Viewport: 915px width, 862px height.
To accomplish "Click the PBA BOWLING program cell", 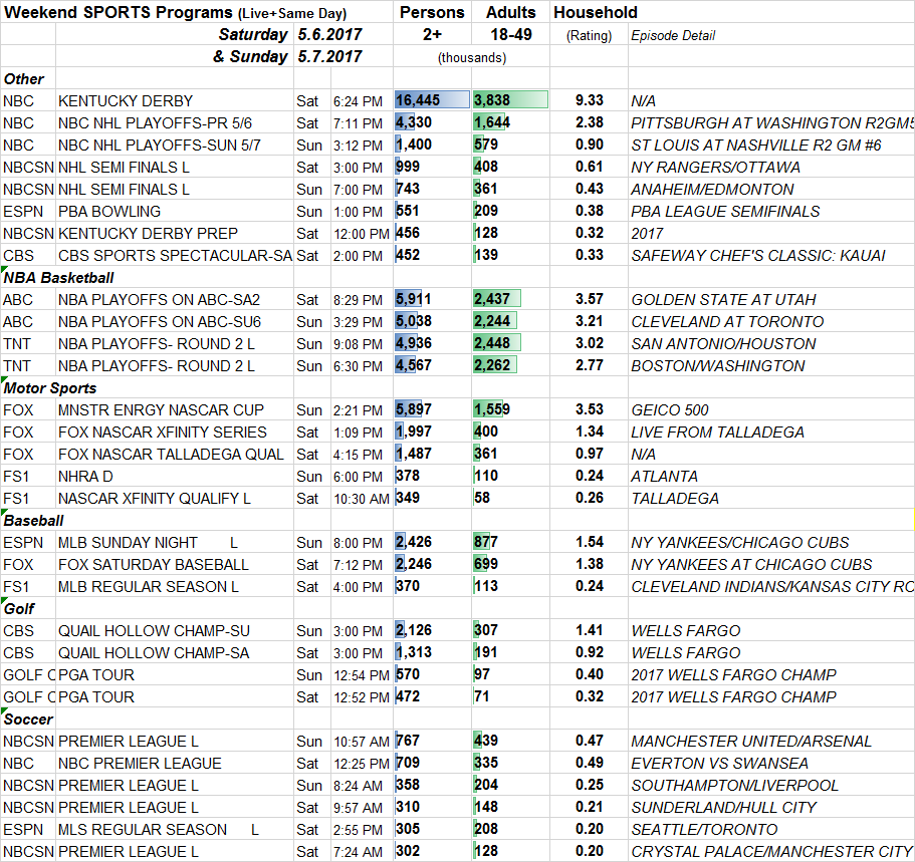I will coord(174,211).
